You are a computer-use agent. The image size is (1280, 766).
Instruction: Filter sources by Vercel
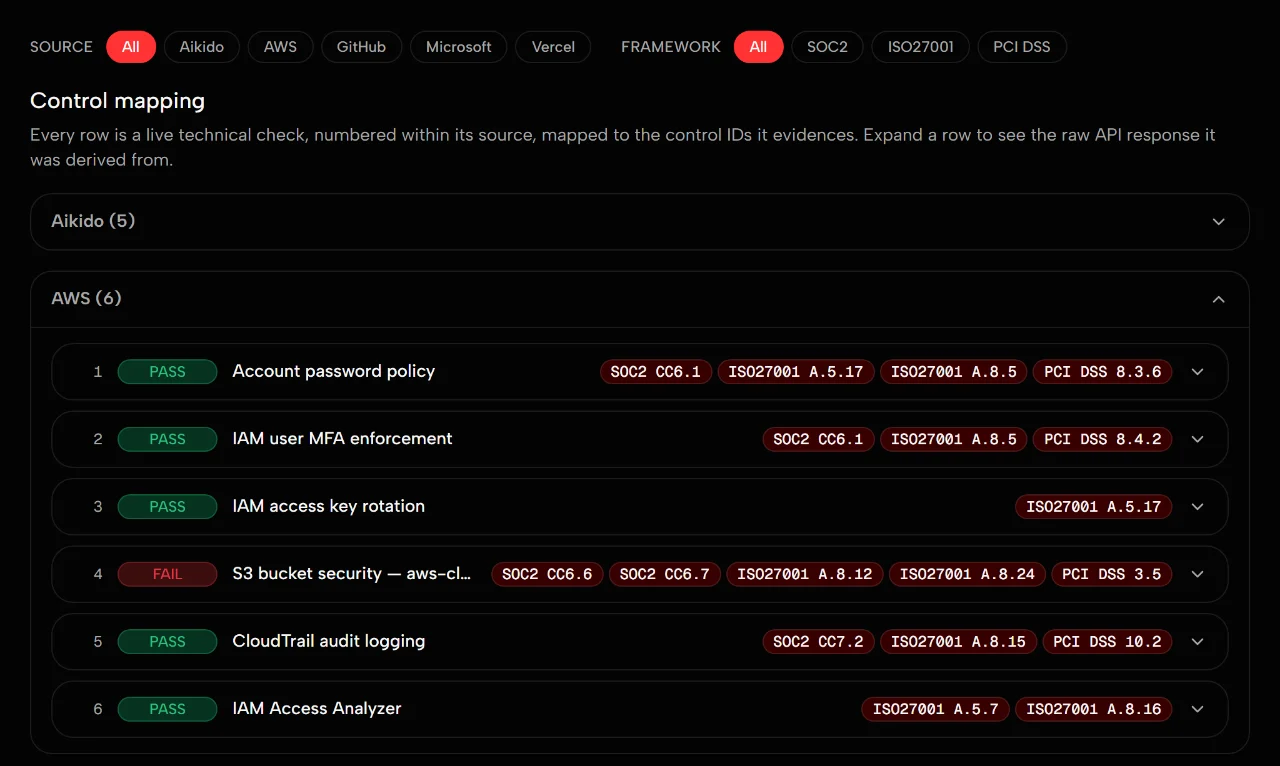(553, 47)
